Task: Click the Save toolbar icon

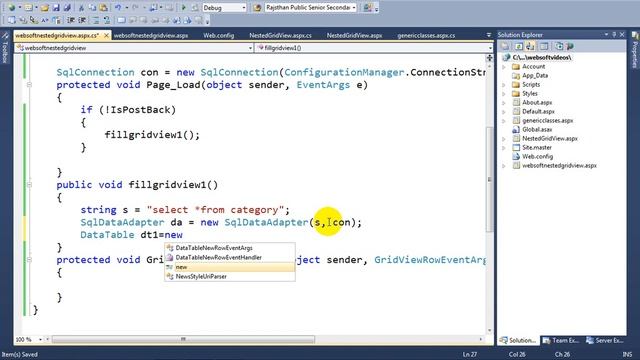Action: [56, 7]
